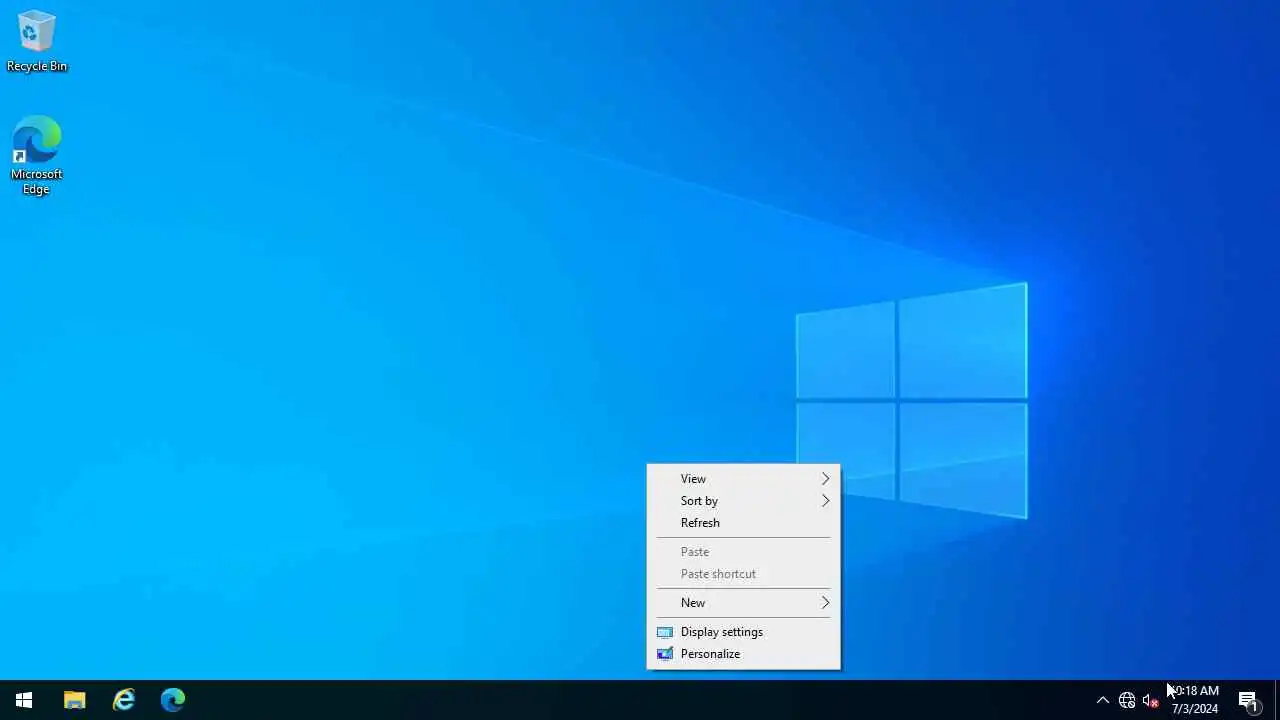Launch Internet Explorer from the taskbar
The width and height of the screenshot is (1280, 720).
tap(124, 700)
